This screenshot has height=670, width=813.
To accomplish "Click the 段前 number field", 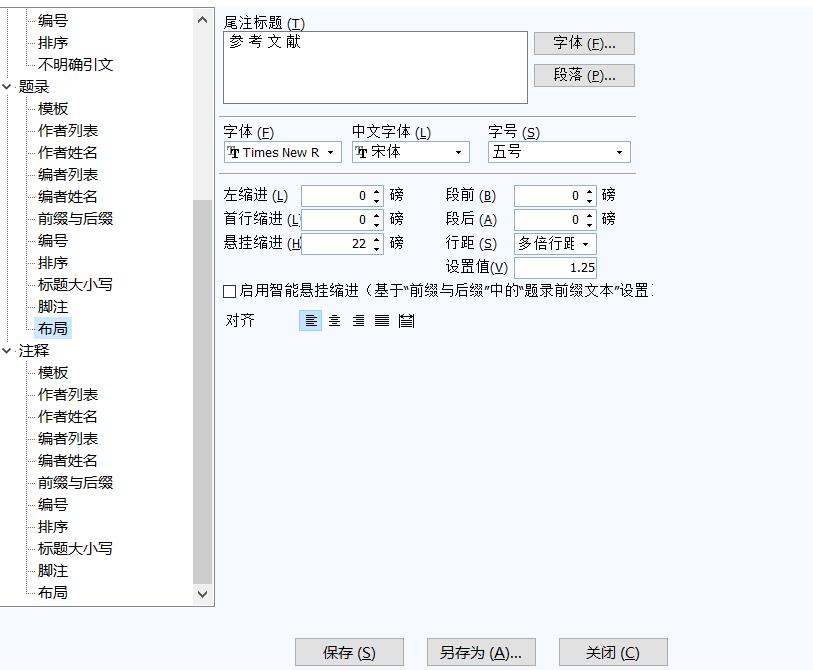I will click(549, 196).
